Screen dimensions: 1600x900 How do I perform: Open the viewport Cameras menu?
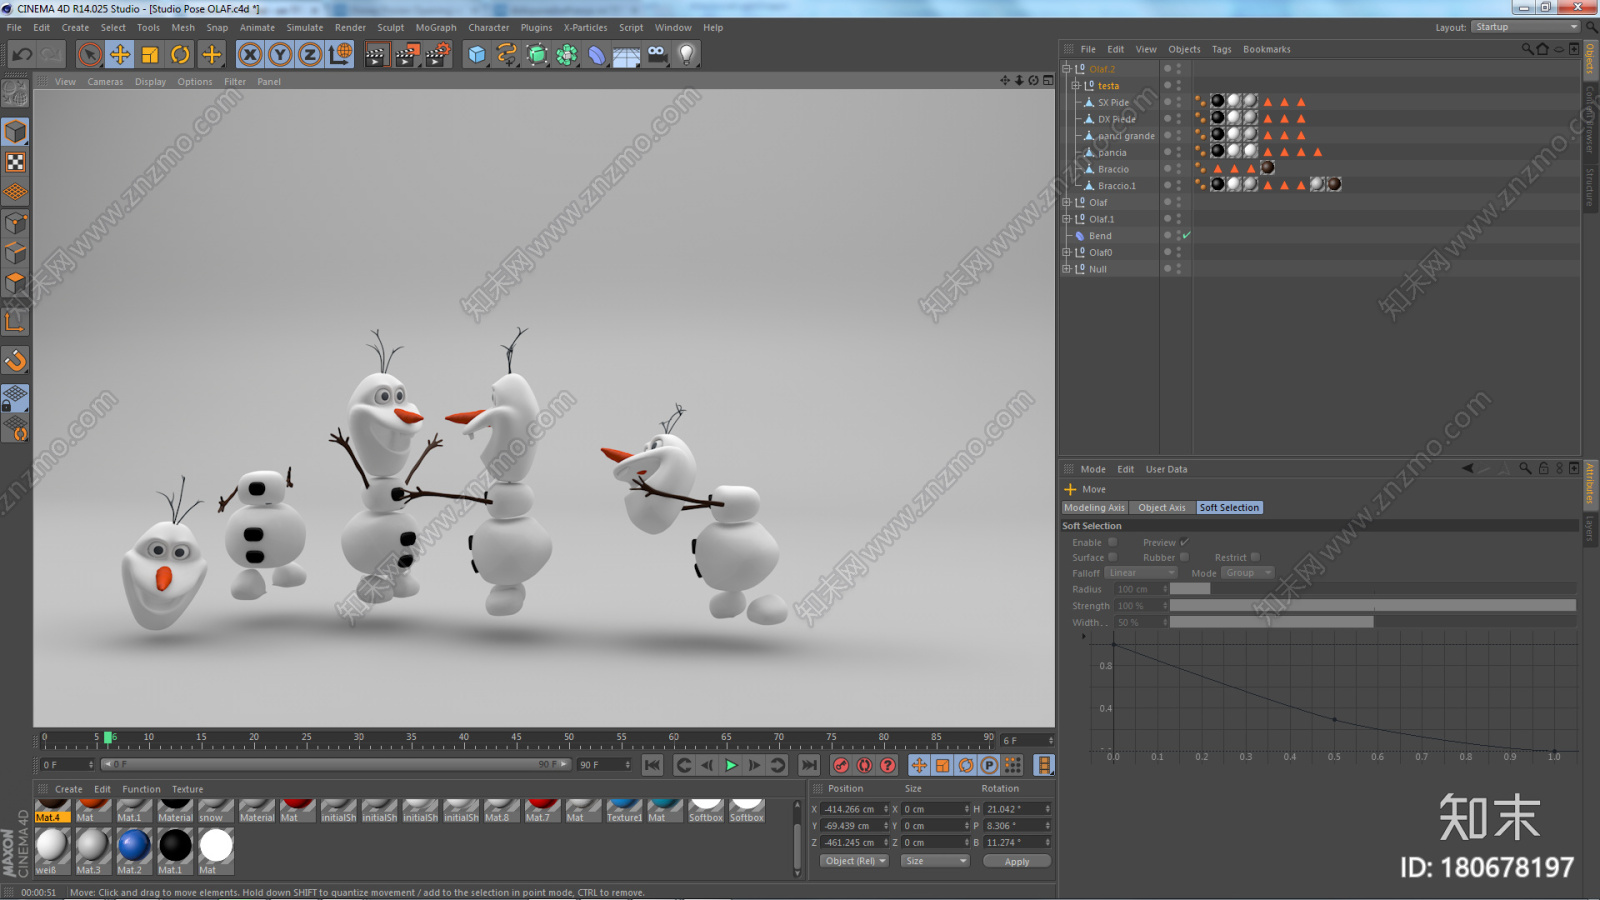pos(105,82)
